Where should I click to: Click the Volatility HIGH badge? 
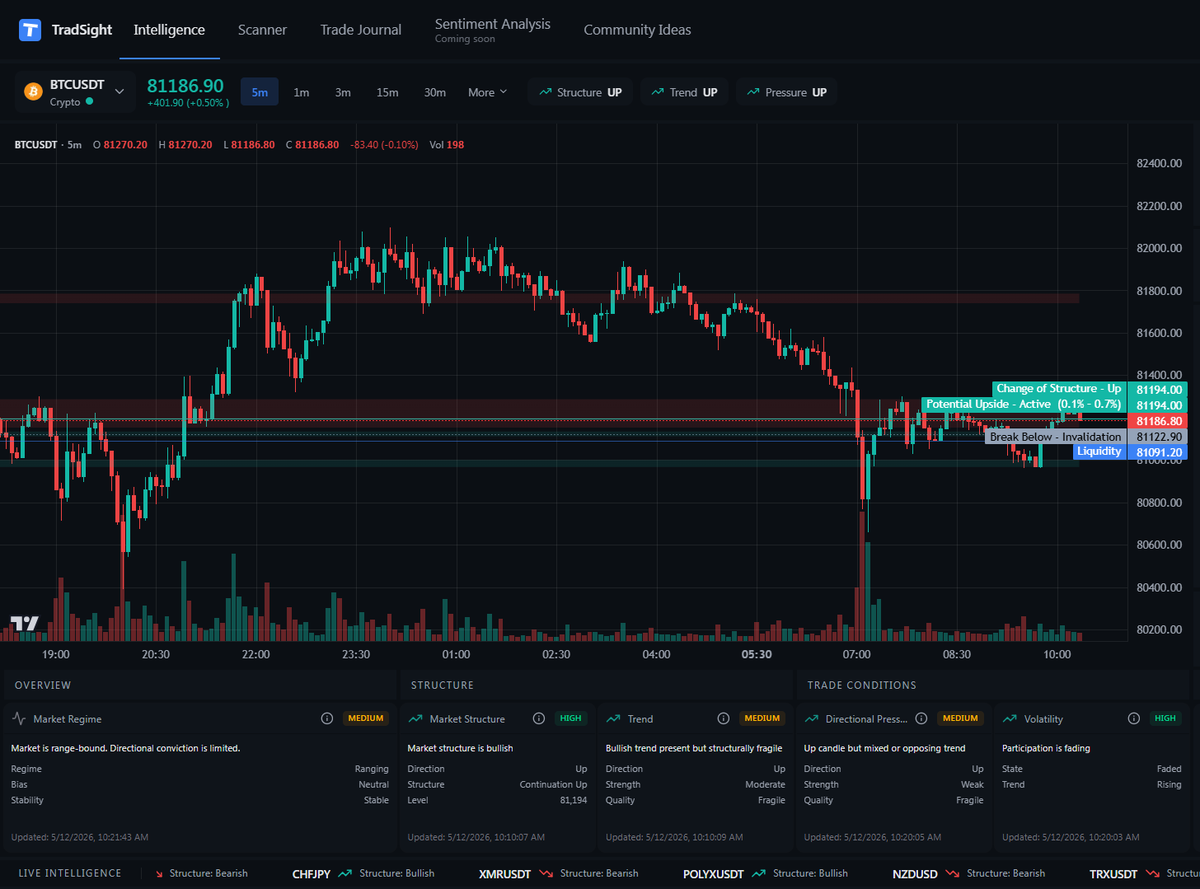point(1166,718)
